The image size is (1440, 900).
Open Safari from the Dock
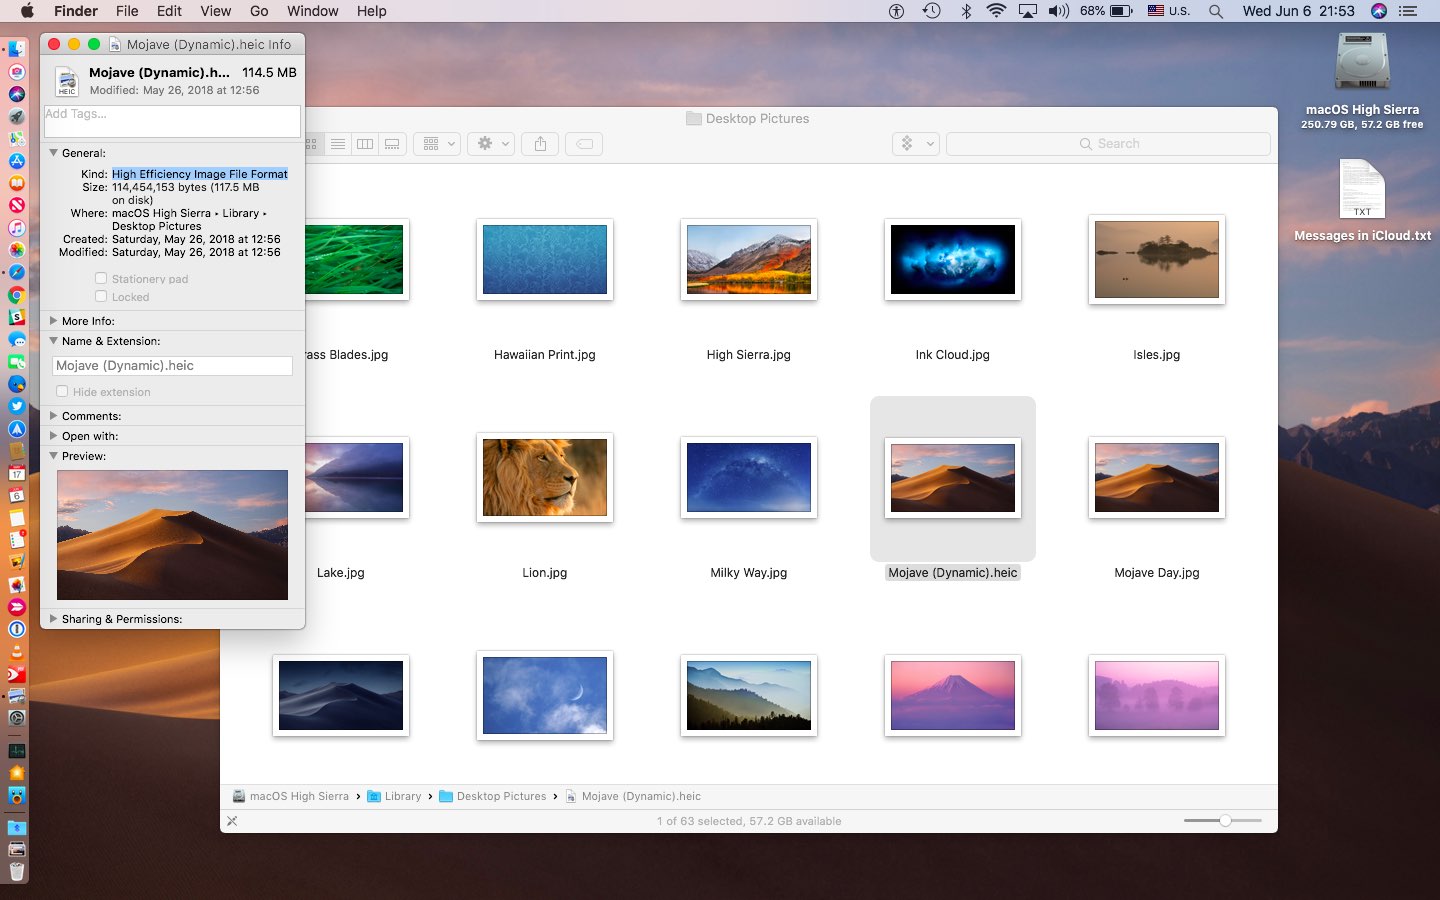point(17,272)
